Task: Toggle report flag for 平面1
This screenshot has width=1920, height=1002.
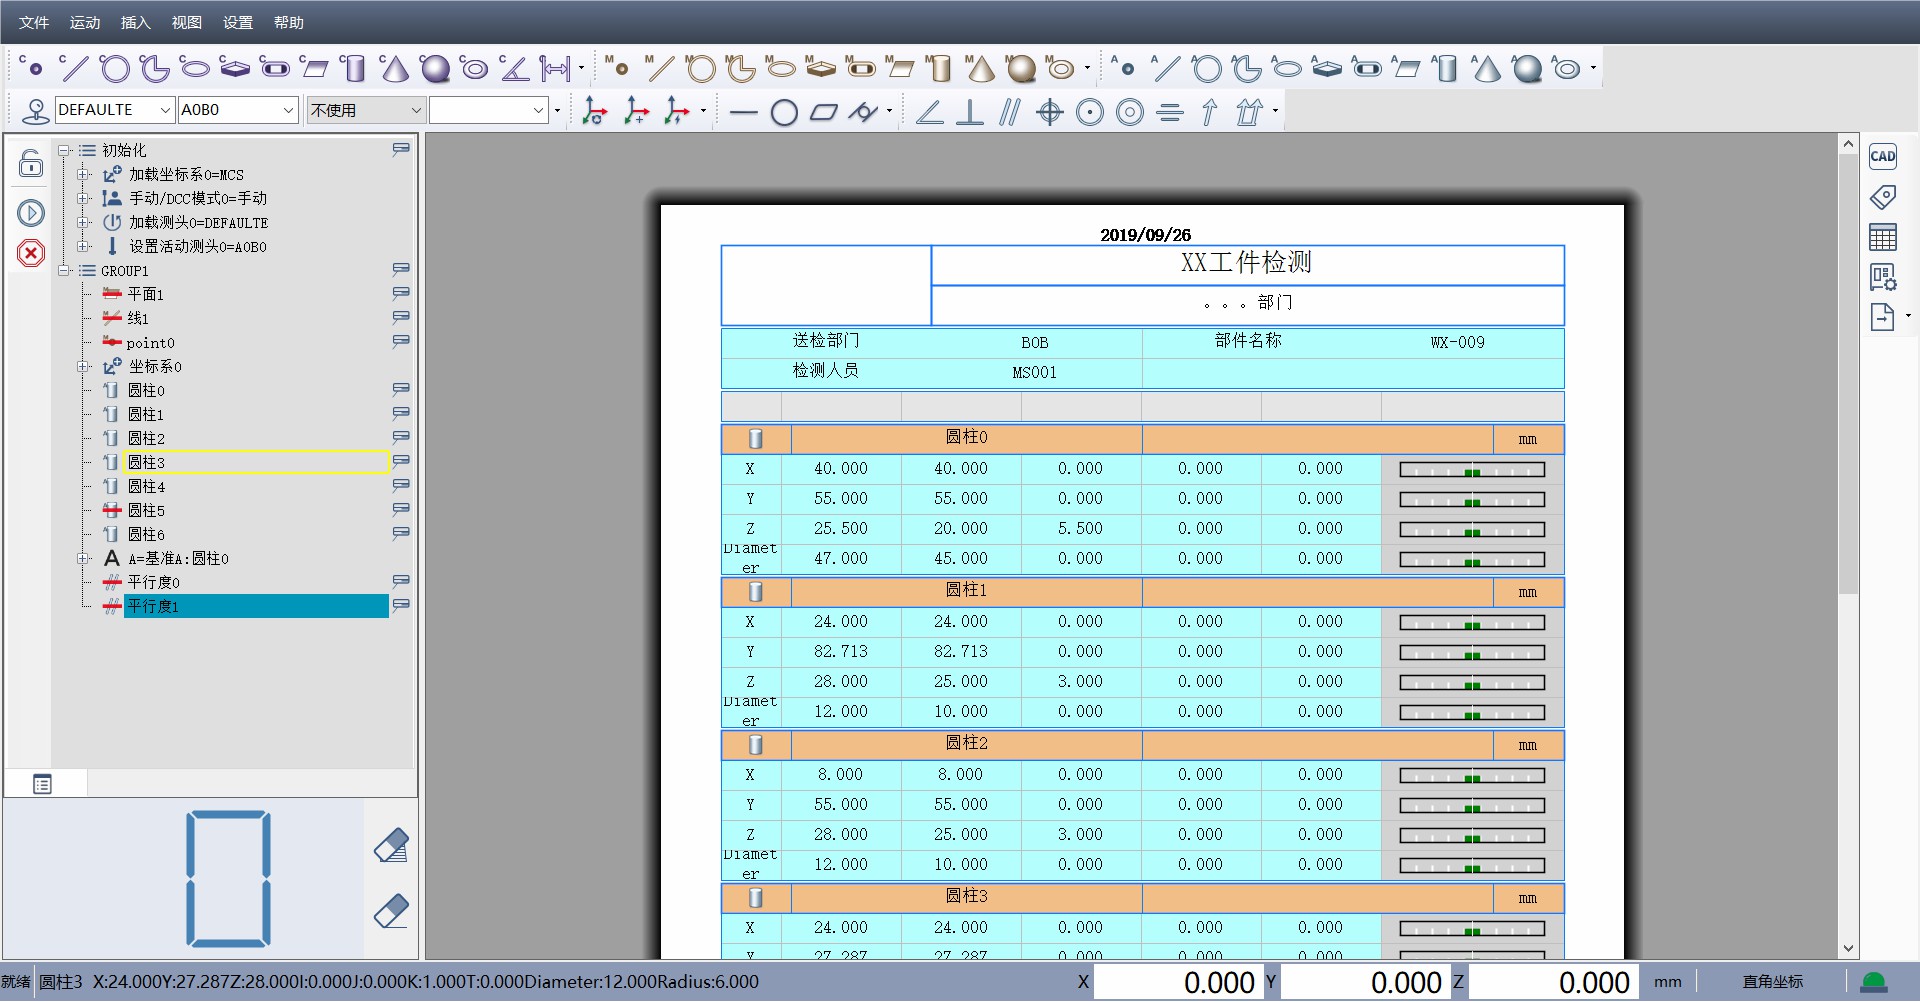Action: [x=401, y=293]
